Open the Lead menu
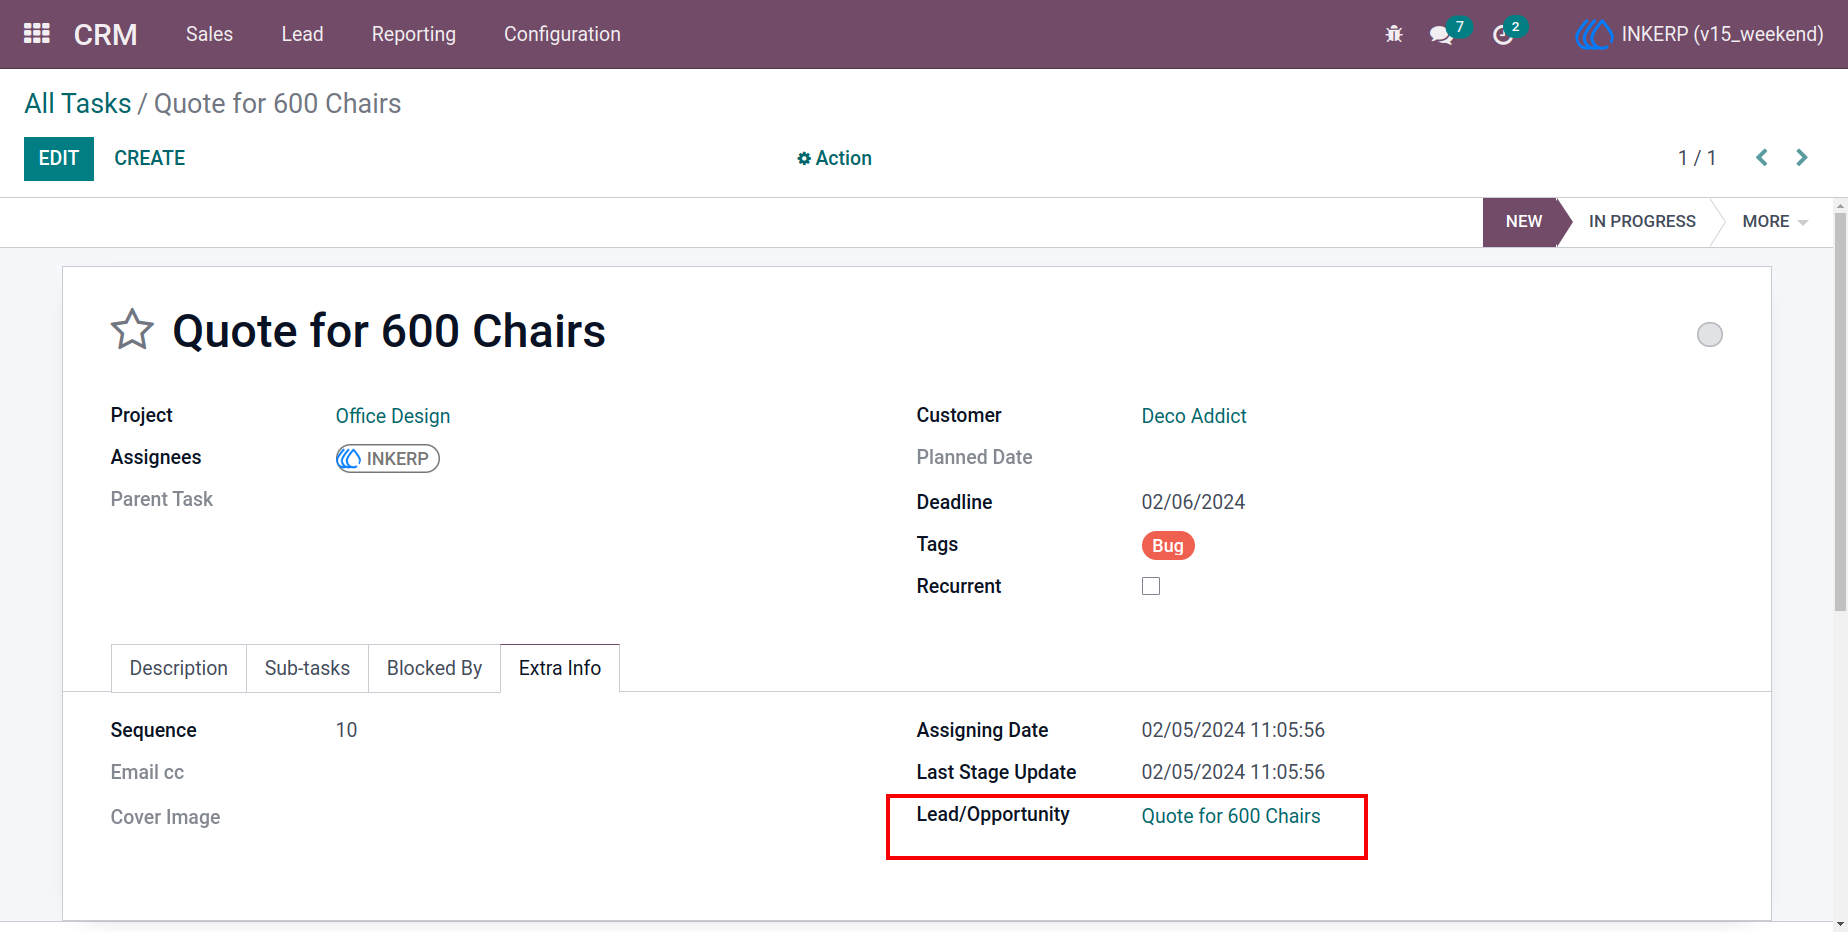The image size is (1848, 932). pos(302,34)
